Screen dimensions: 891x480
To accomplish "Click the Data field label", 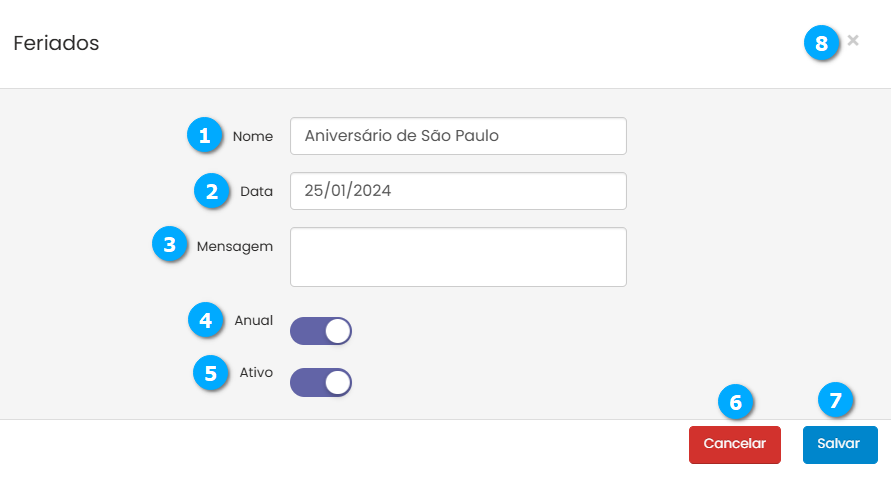I will (x=257, y=191).
